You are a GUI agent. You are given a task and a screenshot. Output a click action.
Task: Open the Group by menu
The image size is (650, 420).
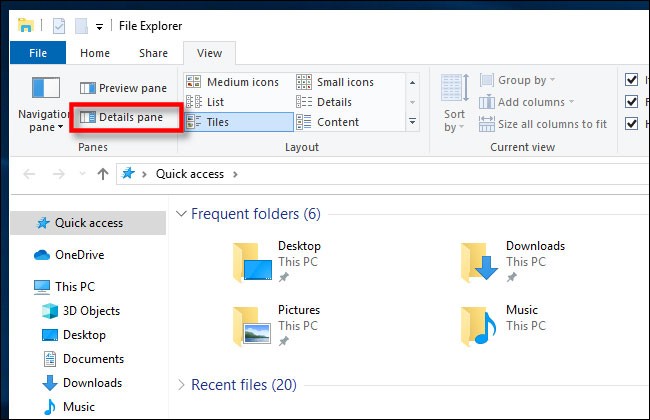pos(520,80)
